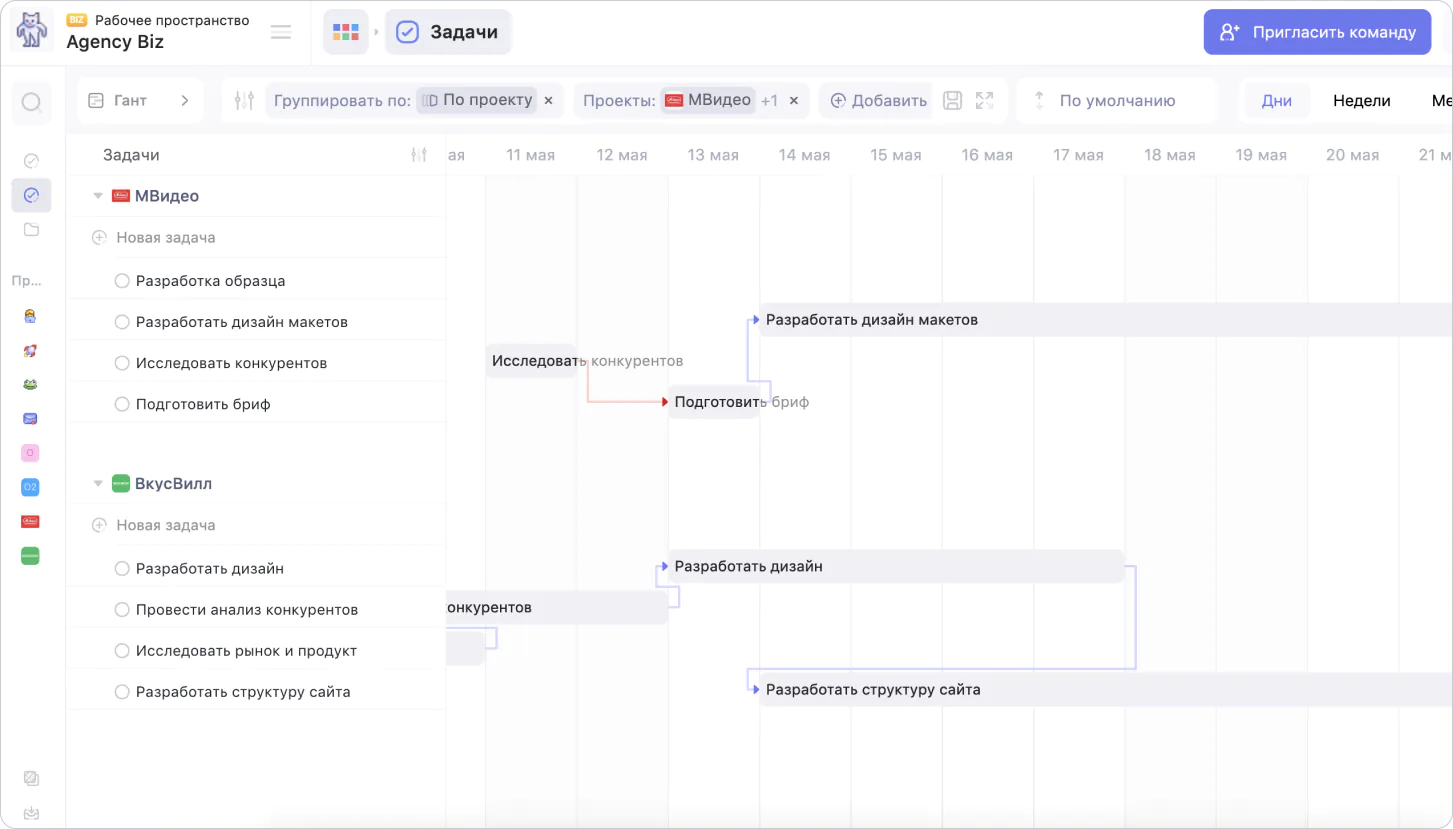Click the 'Разработать дизайн' Gantt bar

[x=895, y=566]
